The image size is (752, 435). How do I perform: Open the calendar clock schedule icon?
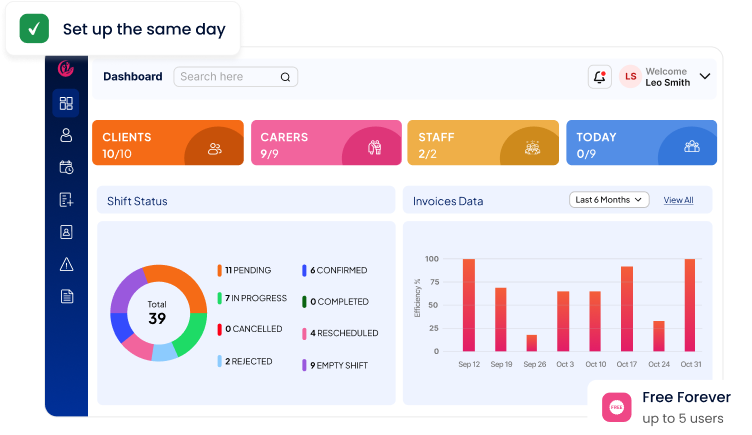point(66,167)
